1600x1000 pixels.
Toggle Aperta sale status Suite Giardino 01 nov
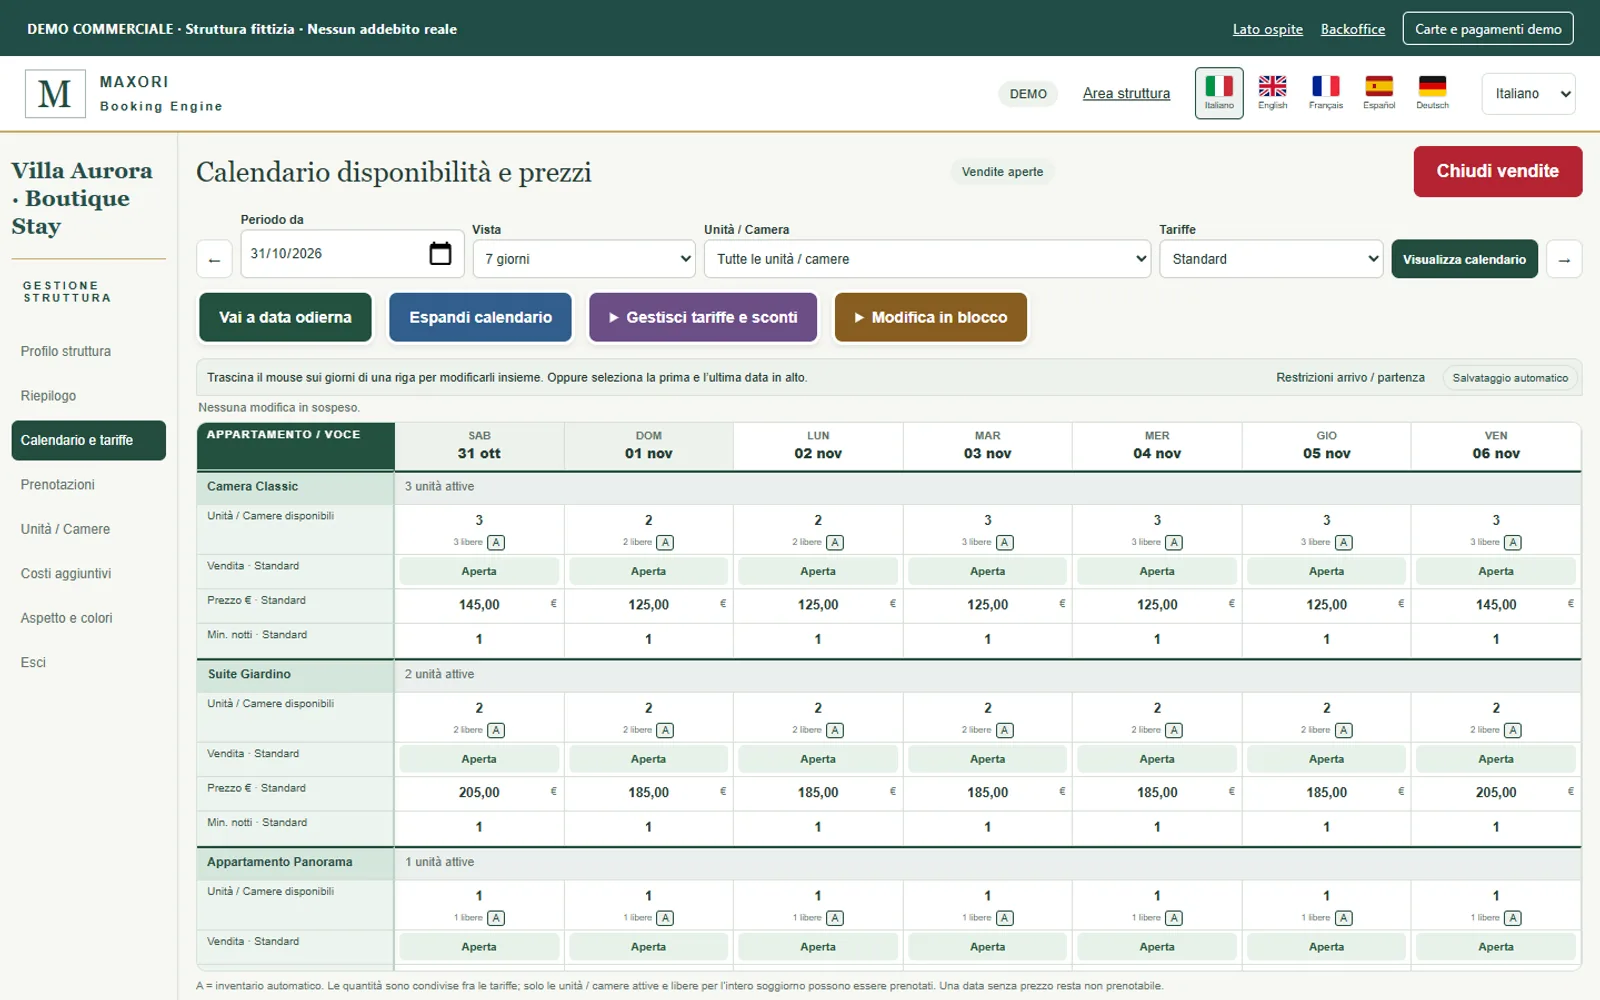tap(648, 759)
